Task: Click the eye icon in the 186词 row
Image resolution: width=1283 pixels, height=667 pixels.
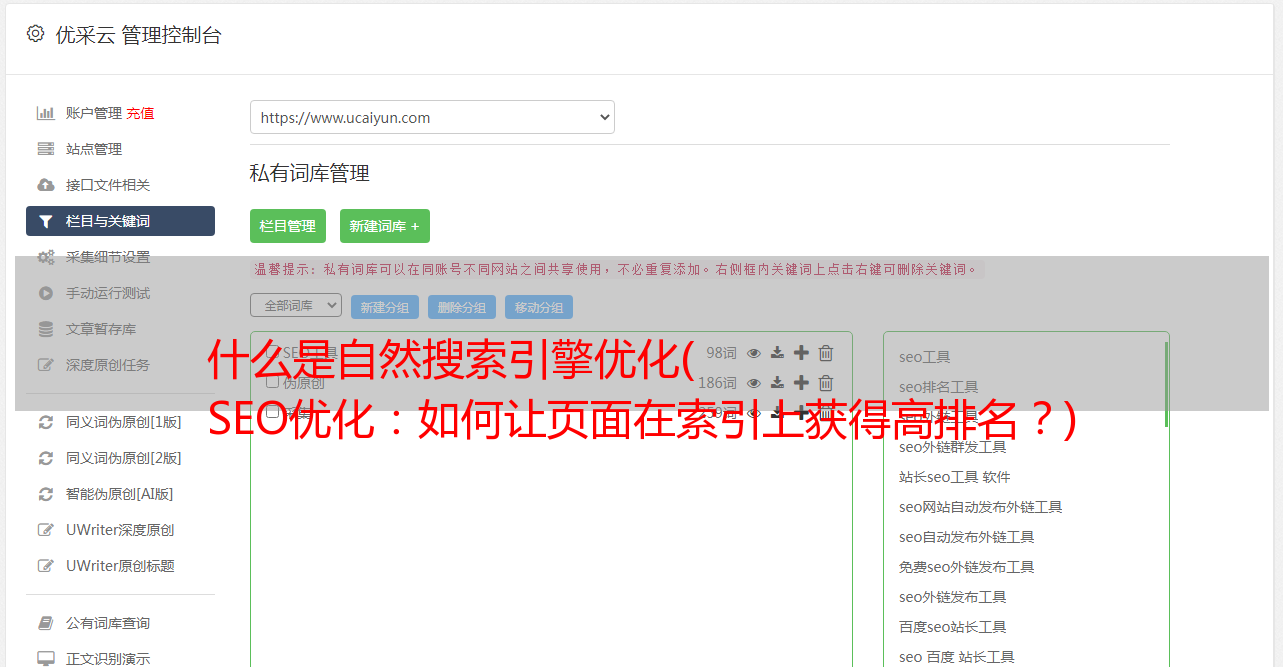Action: click(x=754, y=383)
